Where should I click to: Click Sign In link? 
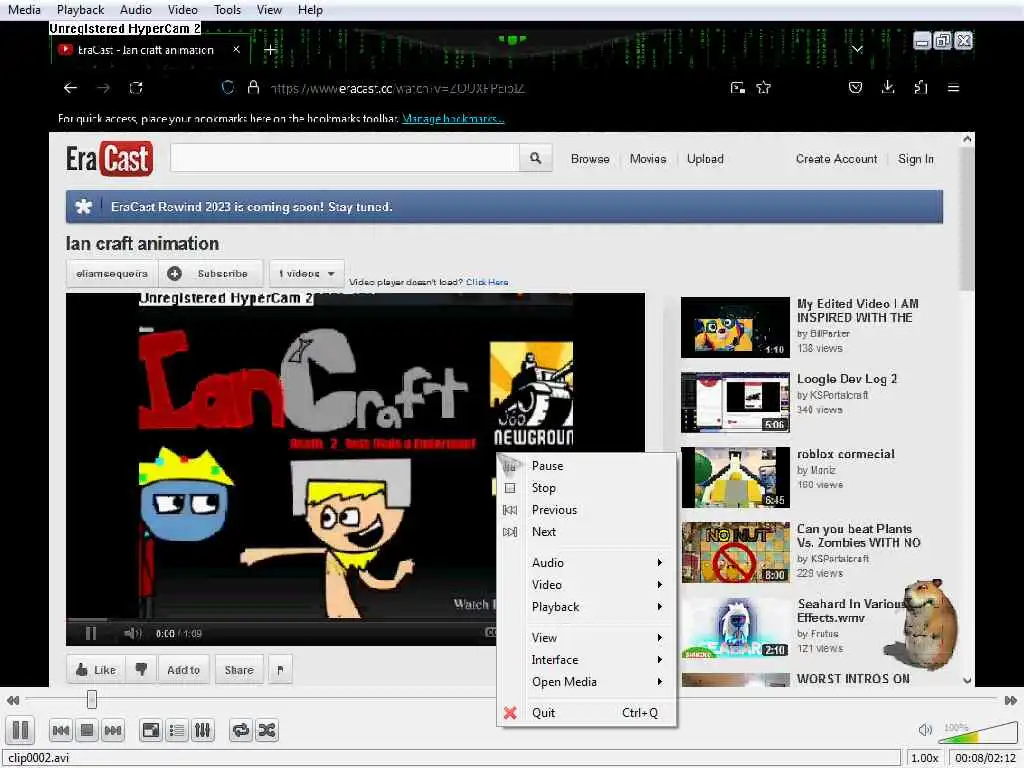[x=916, y=159]
